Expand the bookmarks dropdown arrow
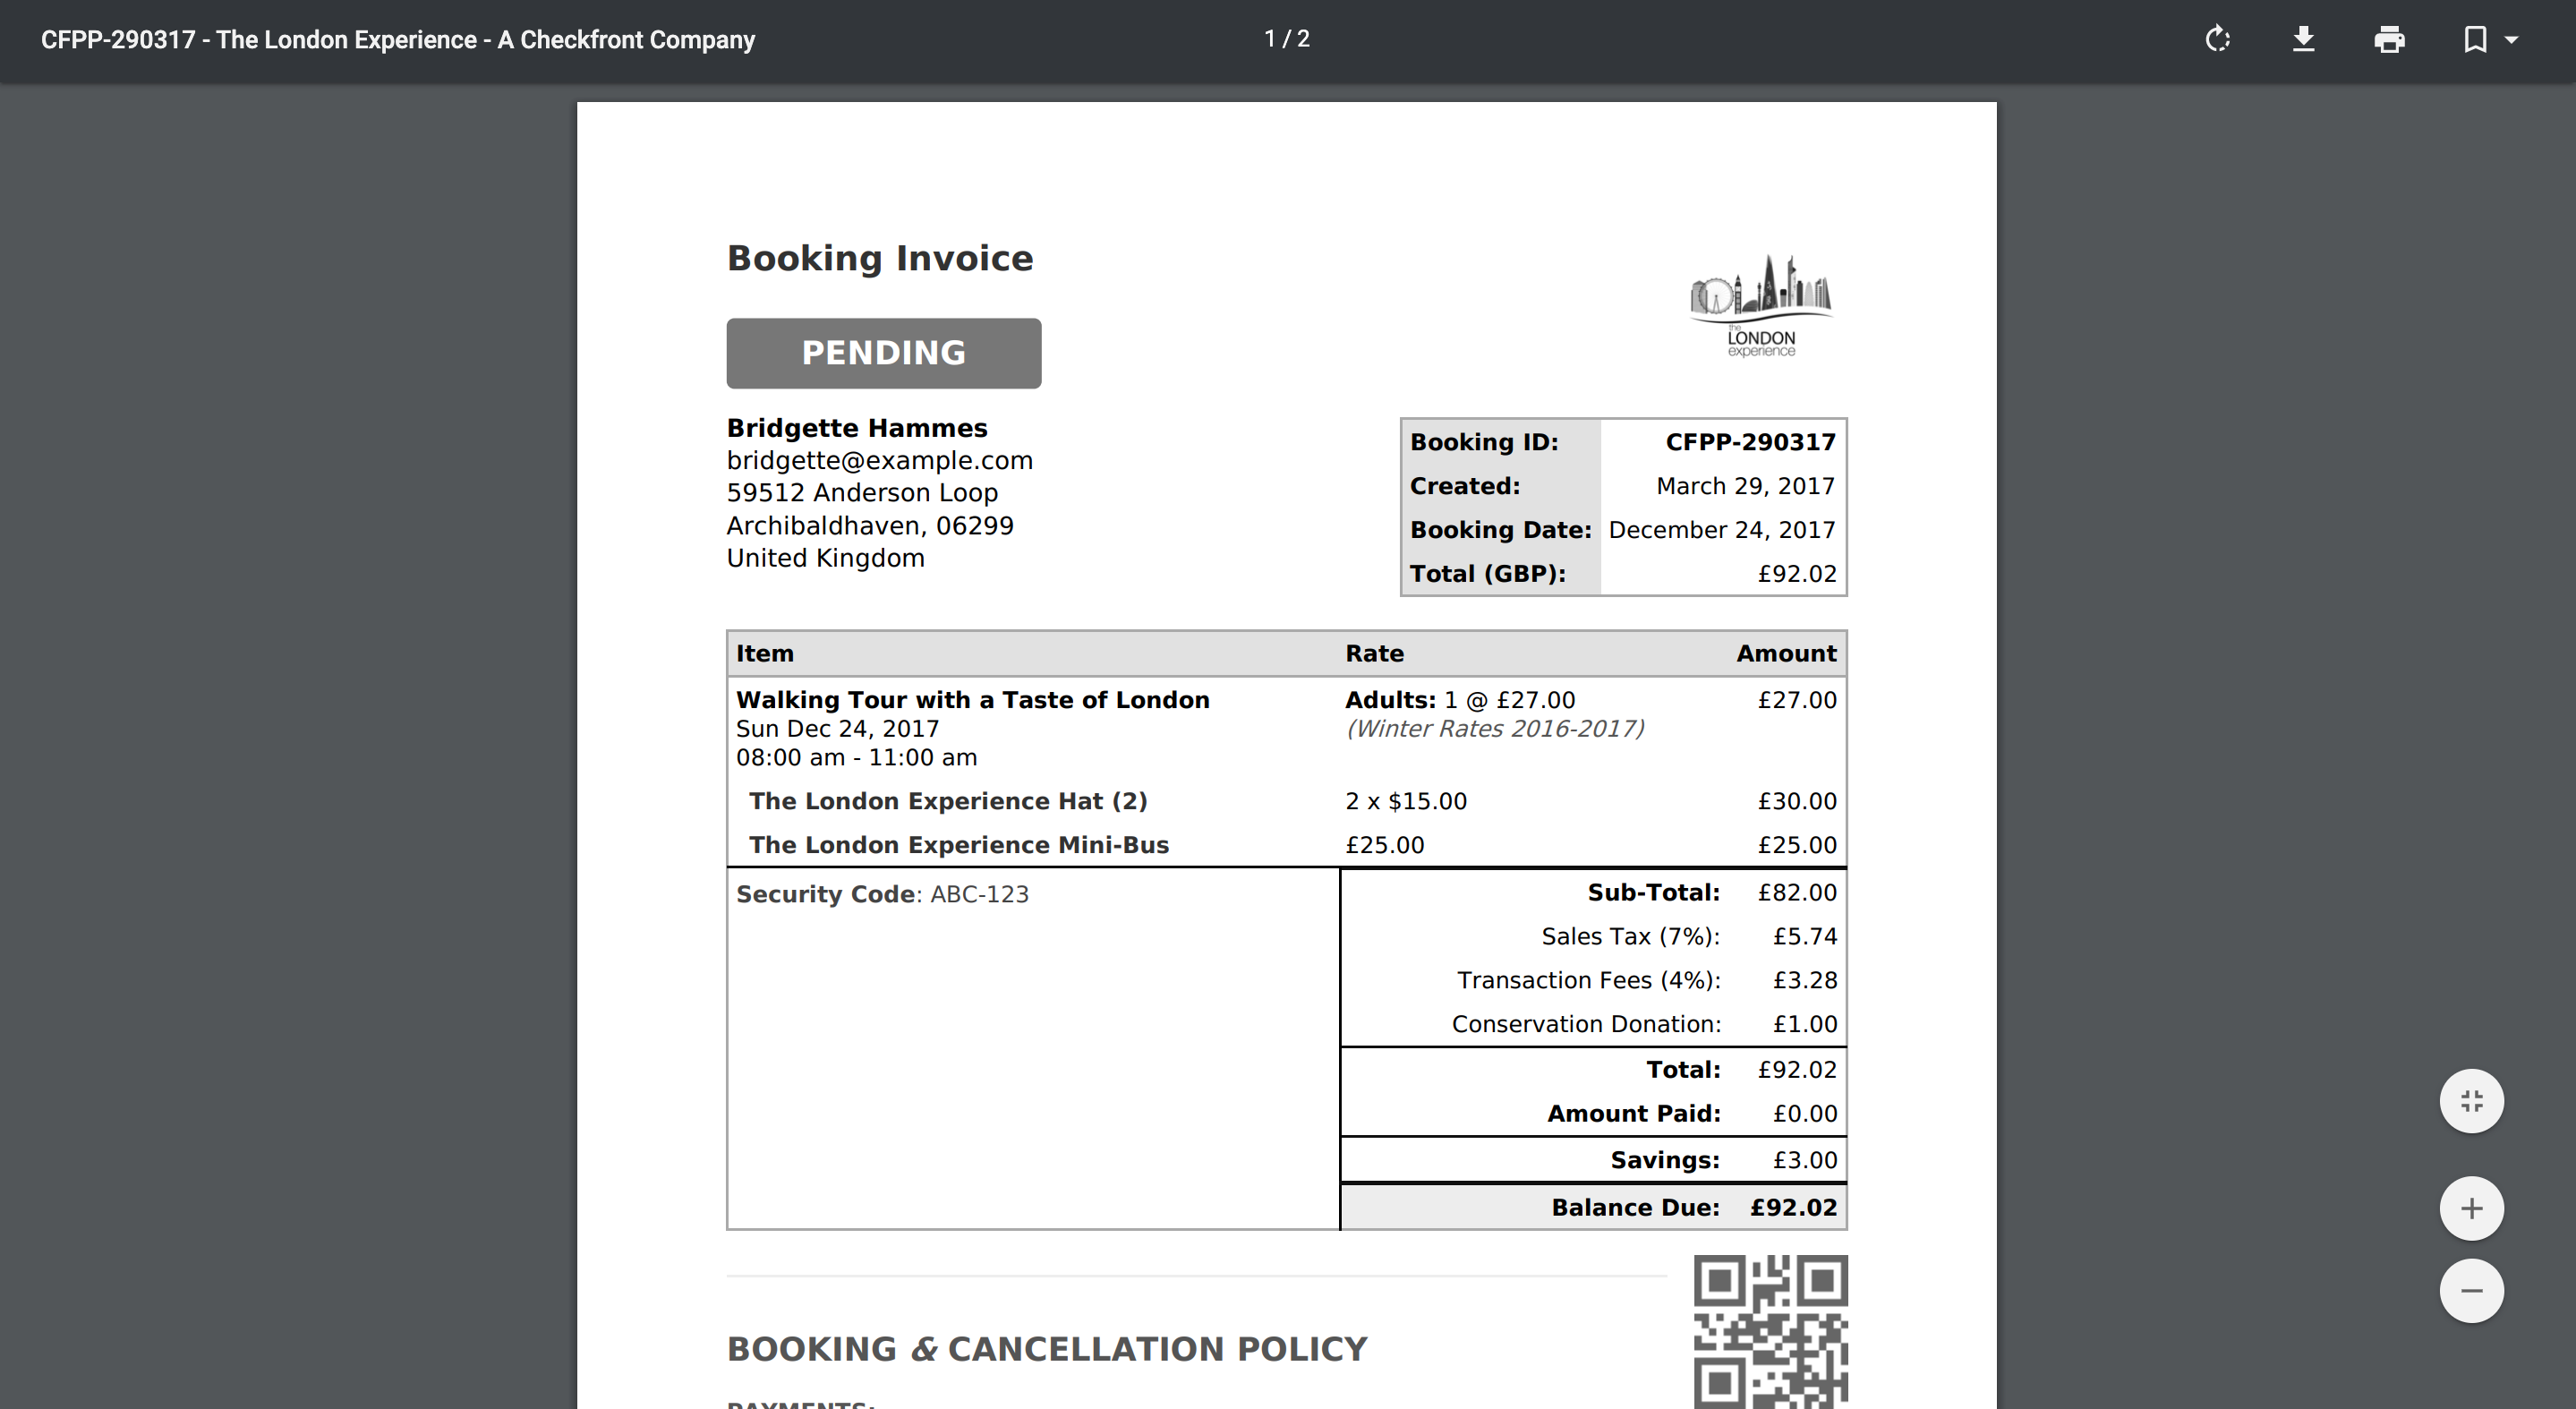The image size is (2576, 1409). pyautogui.click(x=2511, y=40)
